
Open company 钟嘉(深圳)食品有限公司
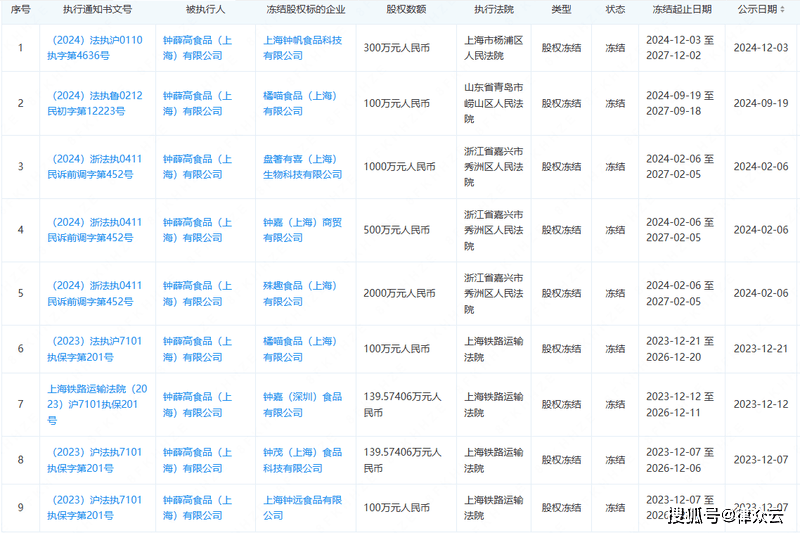coord(303,404)
